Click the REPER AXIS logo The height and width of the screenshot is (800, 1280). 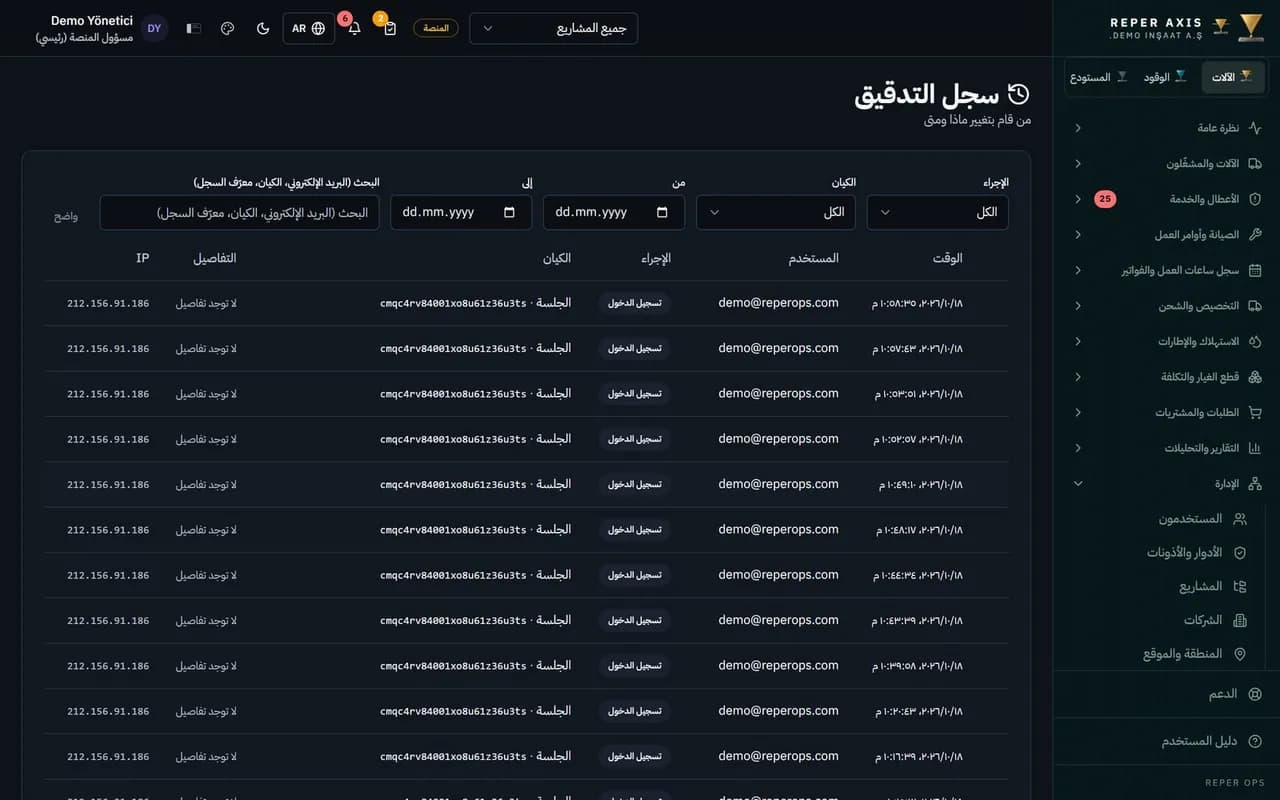1186,28
